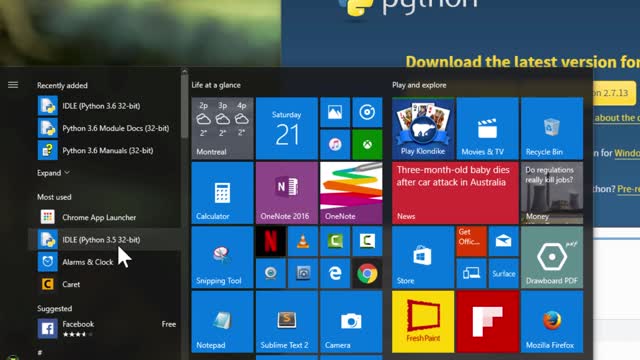Open the Caret app

[x=104, y=284]
